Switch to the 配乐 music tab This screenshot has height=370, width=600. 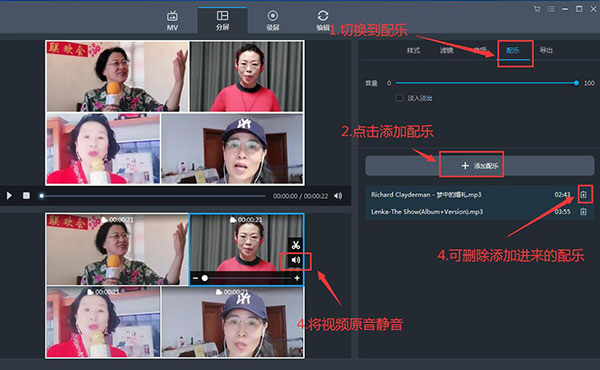click(513, 50)
